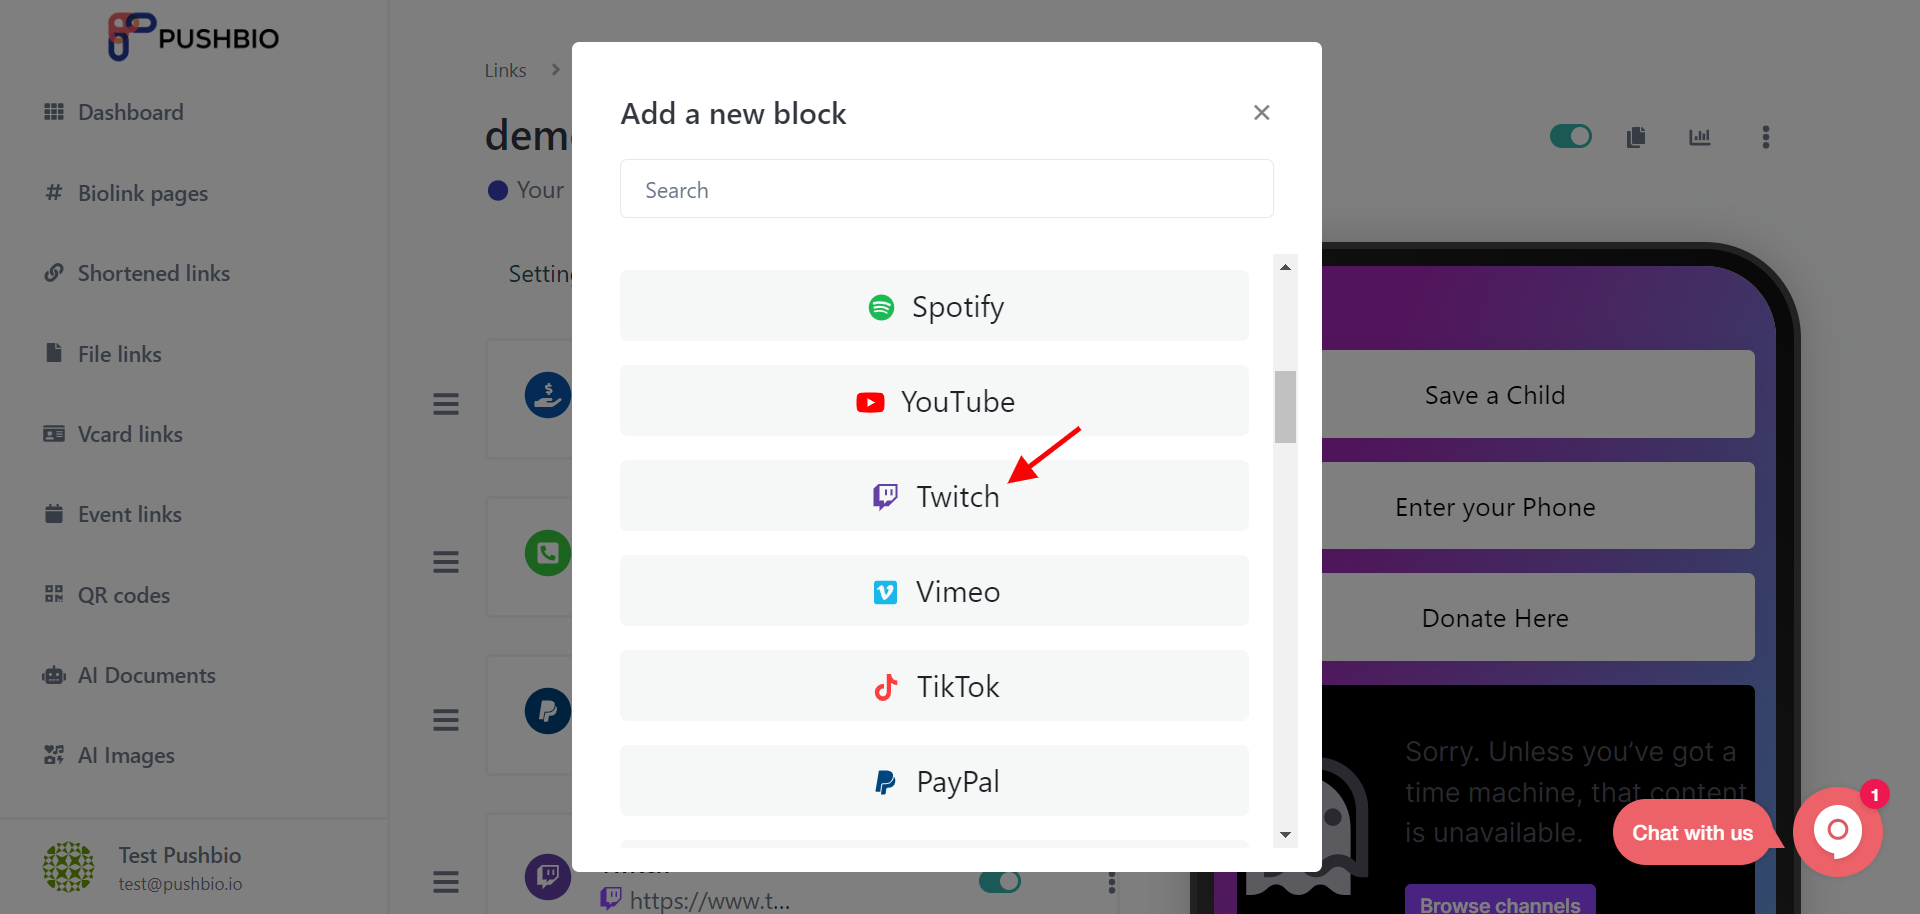Click the YouTube logo icon
This screenshot has width=1920, height=914.
pyautogui.click(x=870, y=402)
